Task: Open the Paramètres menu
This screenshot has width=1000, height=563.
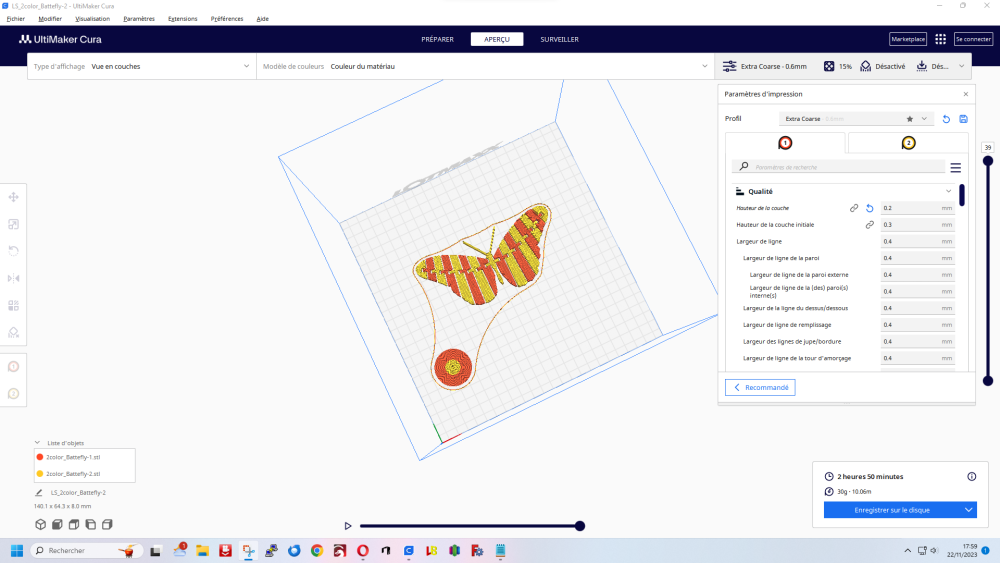Action: point(139,18)
